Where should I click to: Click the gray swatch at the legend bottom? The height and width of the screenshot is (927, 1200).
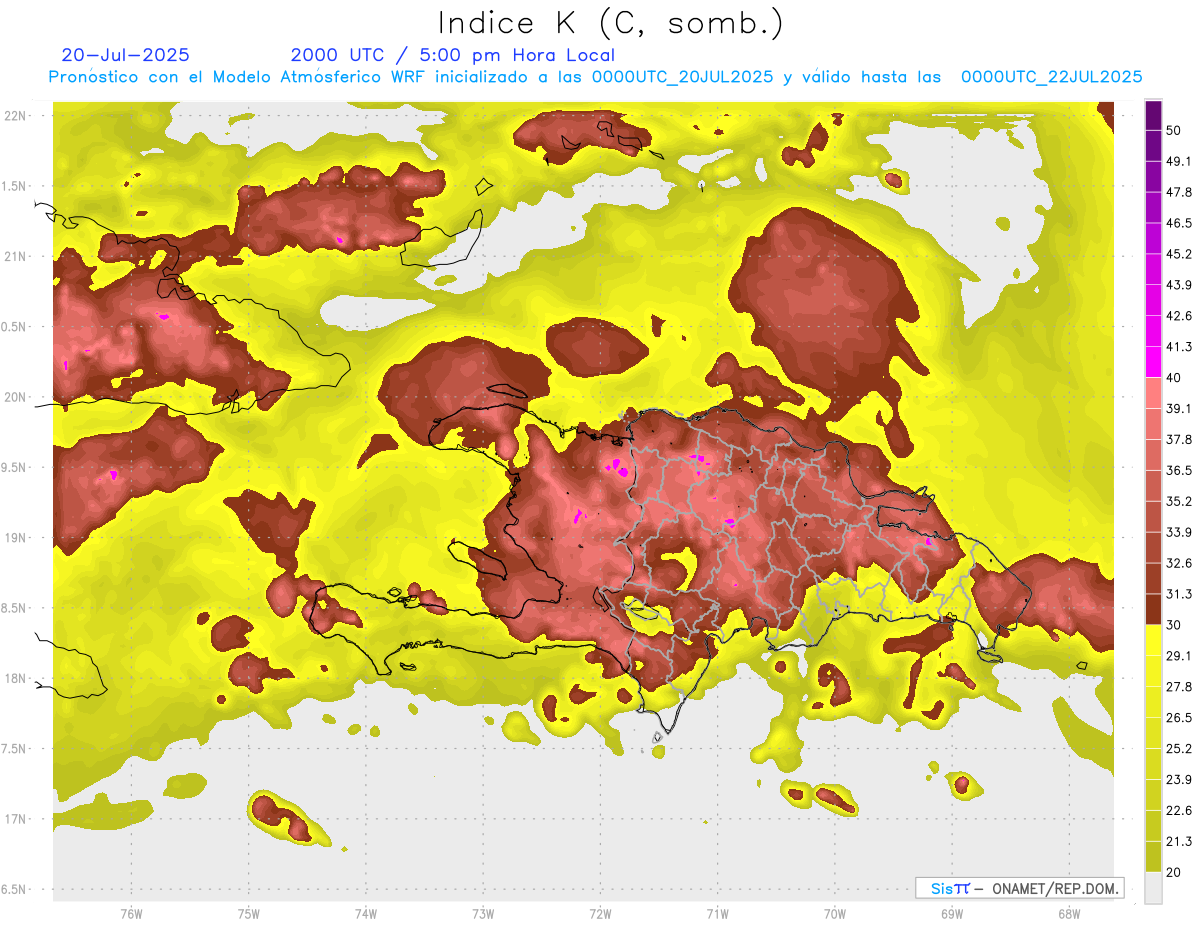(1153, 888)
